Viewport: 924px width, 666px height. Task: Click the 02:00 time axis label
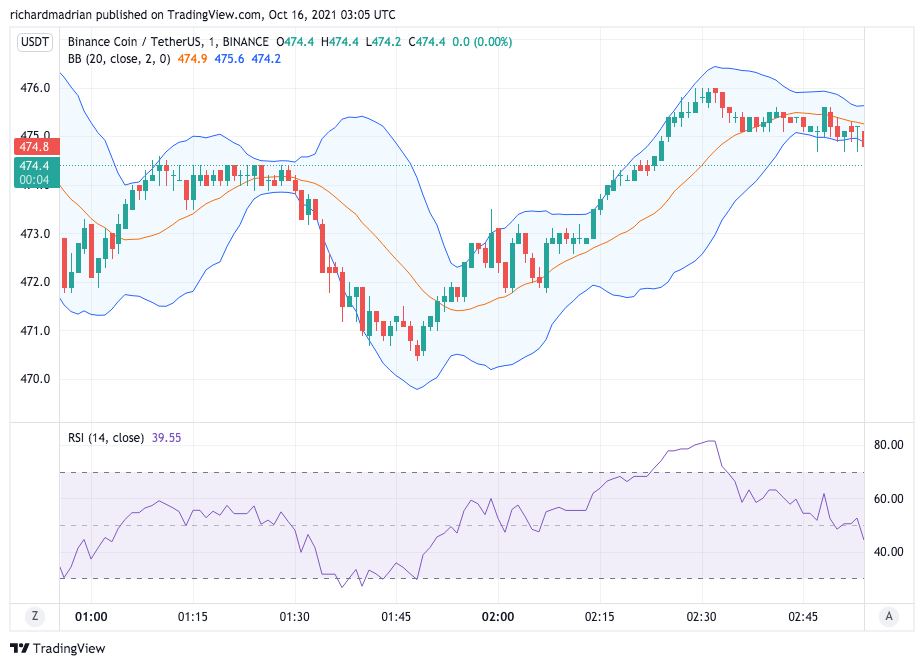tap(498, 617)
